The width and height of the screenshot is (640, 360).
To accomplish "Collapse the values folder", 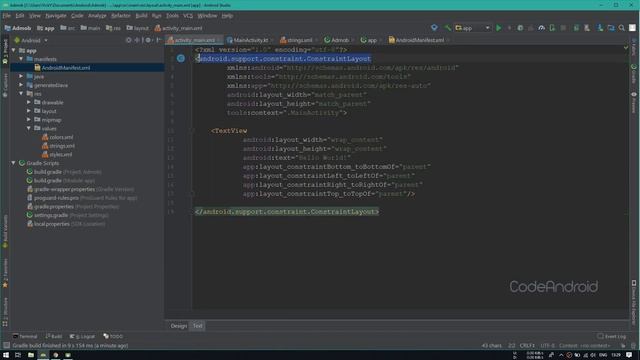I will [29, 128].
